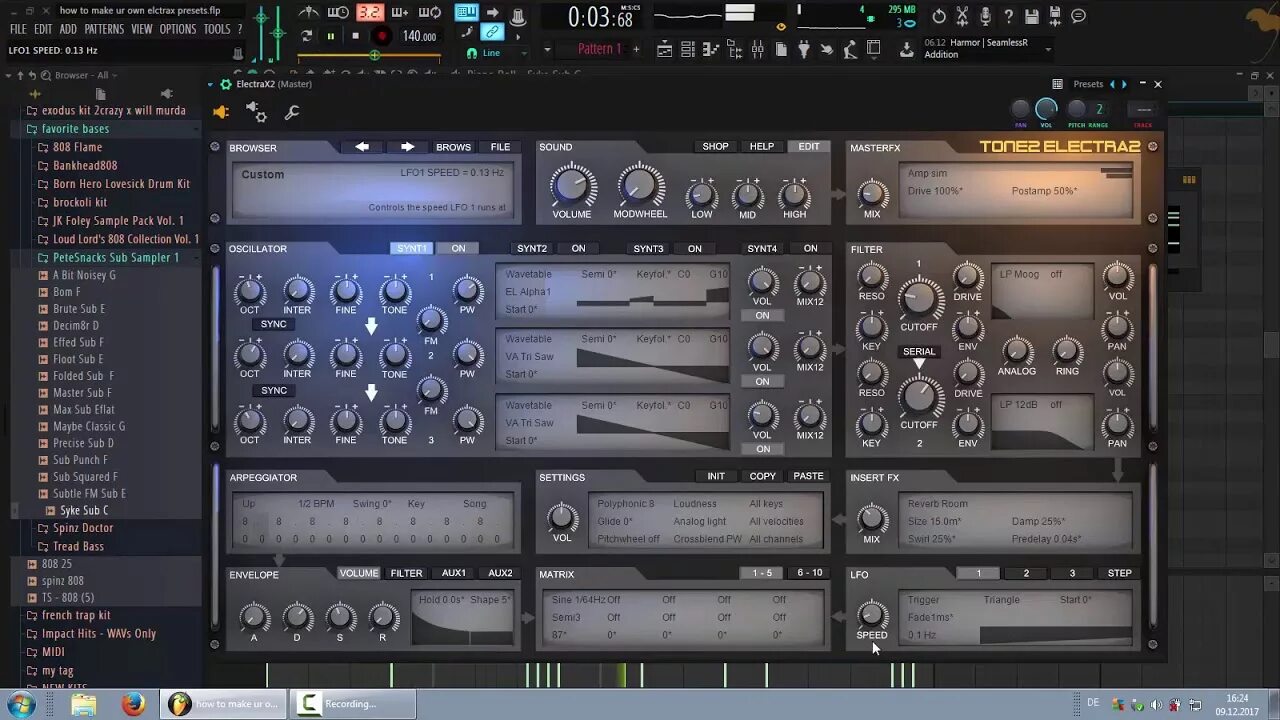Image resolution: width=1280 pixels, height=720 pixels.
Task: Click the INIT button in settings
Action: coord(716,476)
